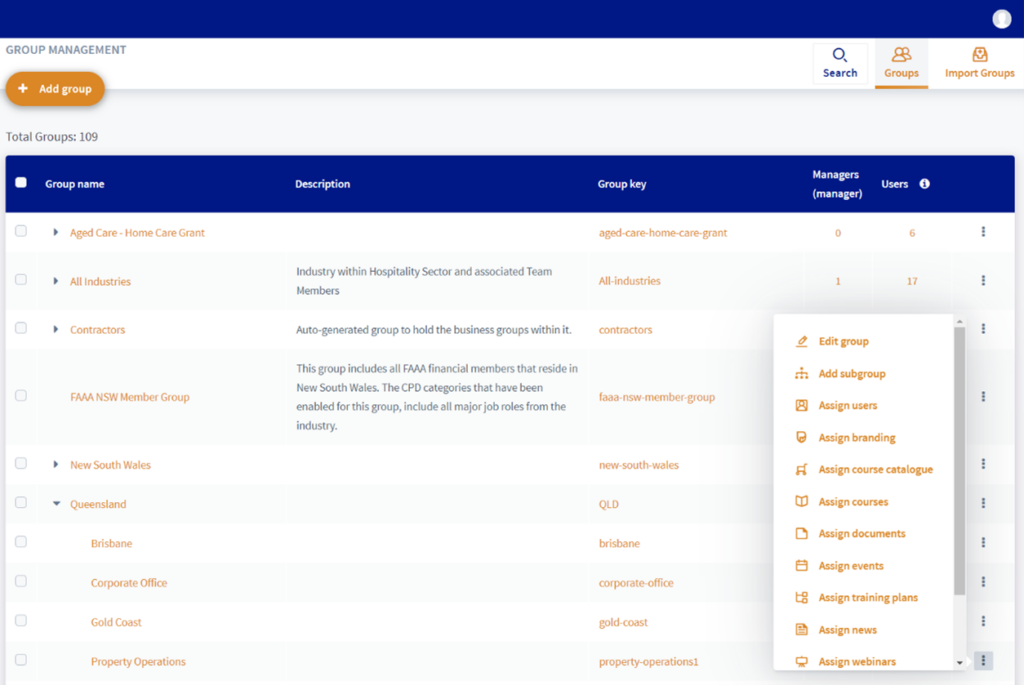Viewport: 1024px width, 685px height.
Task: Click the shield icon beside Assign branding
Action: pos(801,438)
